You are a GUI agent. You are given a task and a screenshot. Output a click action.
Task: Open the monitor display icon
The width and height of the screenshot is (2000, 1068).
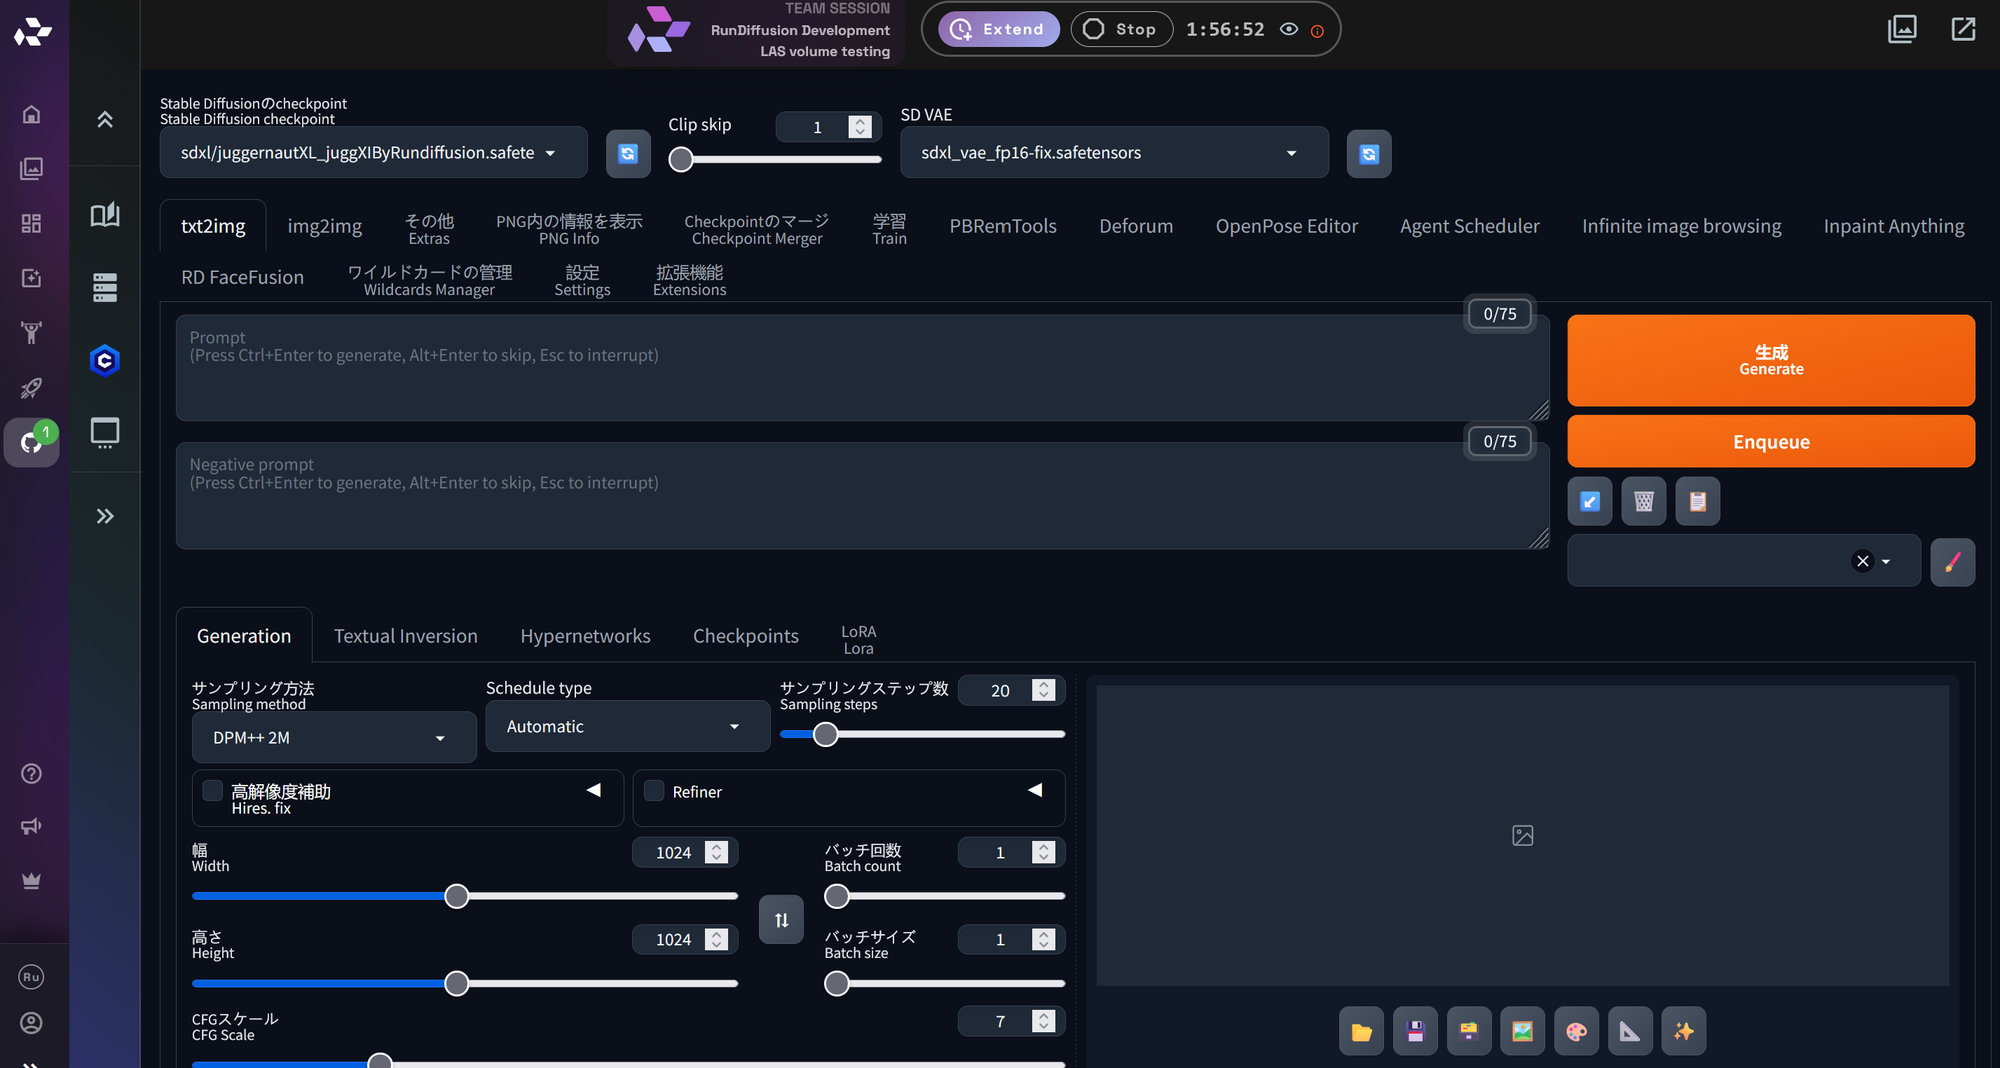coord(105,433)
